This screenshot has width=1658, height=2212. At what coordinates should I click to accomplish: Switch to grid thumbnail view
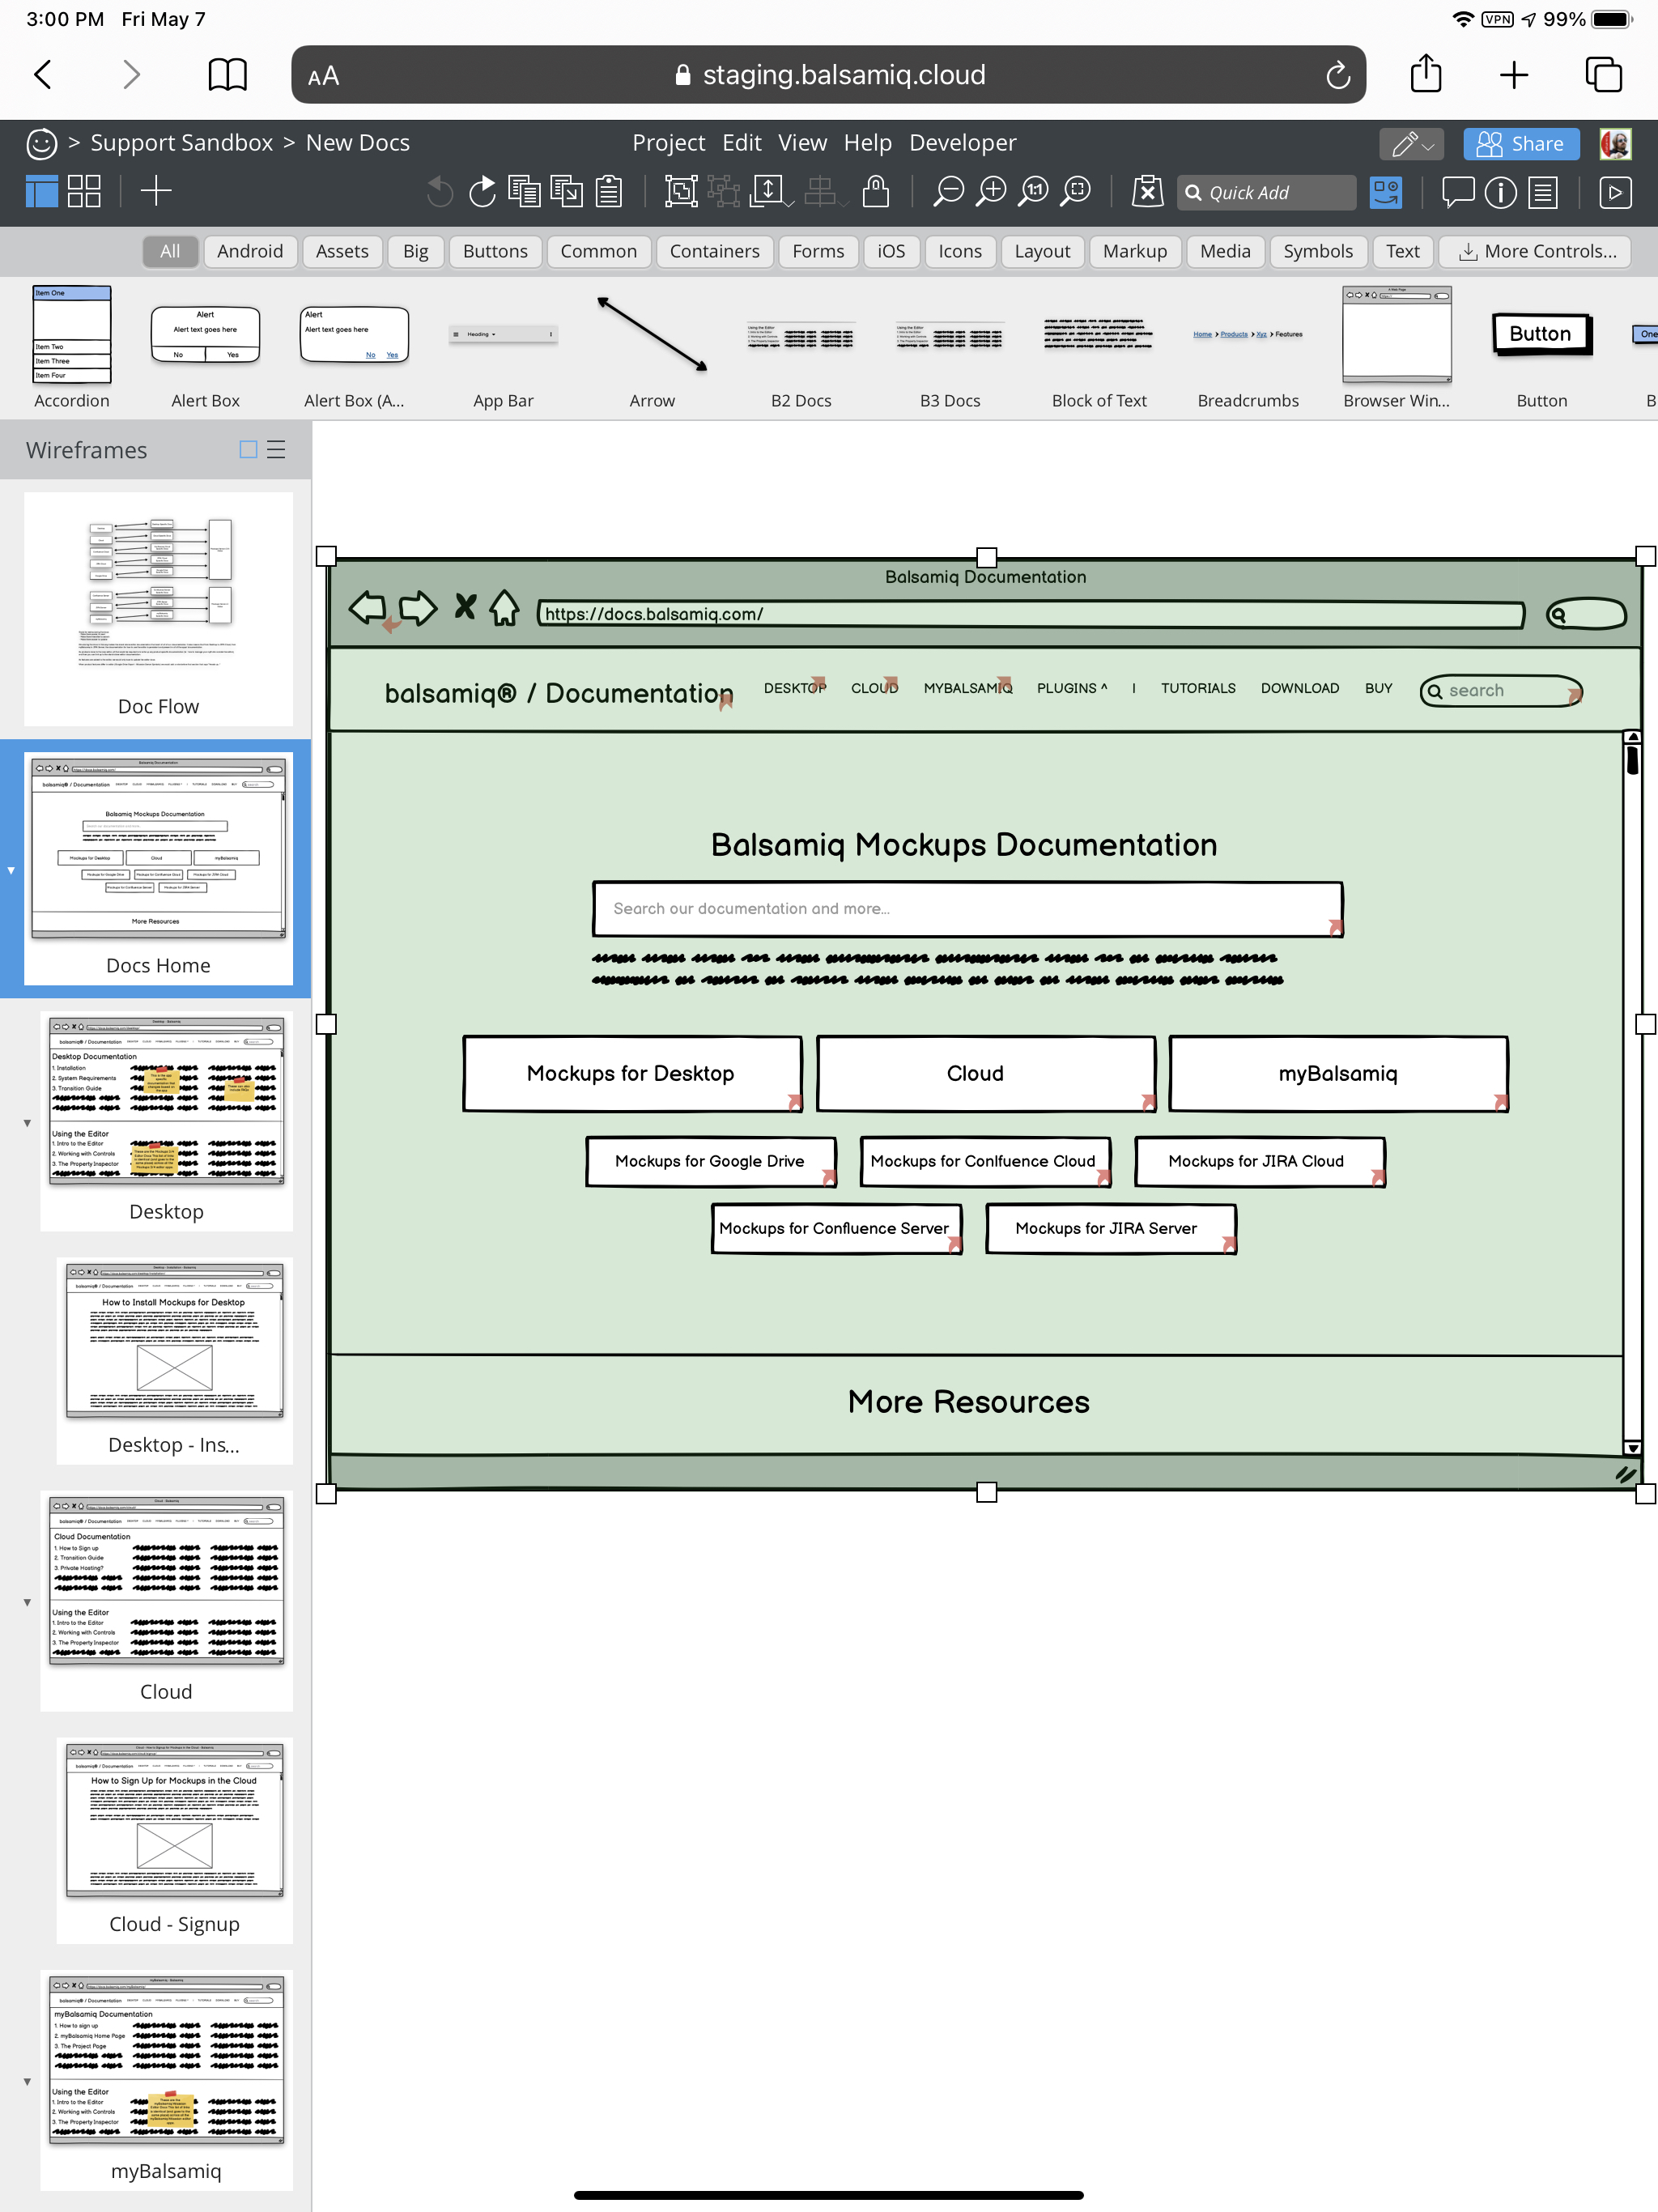84,191
